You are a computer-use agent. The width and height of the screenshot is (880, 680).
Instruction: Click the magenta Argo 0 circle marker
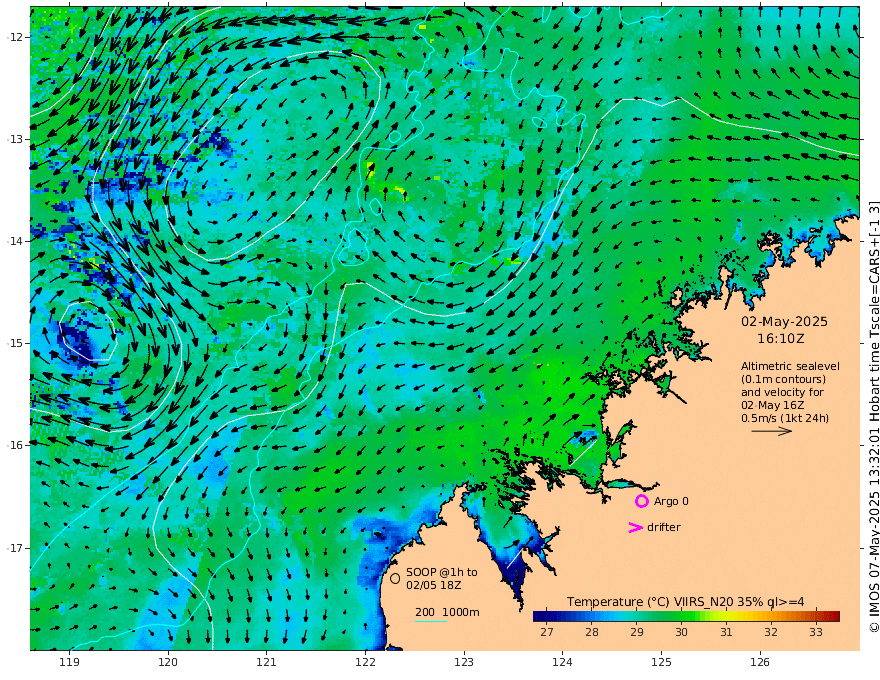641,501
